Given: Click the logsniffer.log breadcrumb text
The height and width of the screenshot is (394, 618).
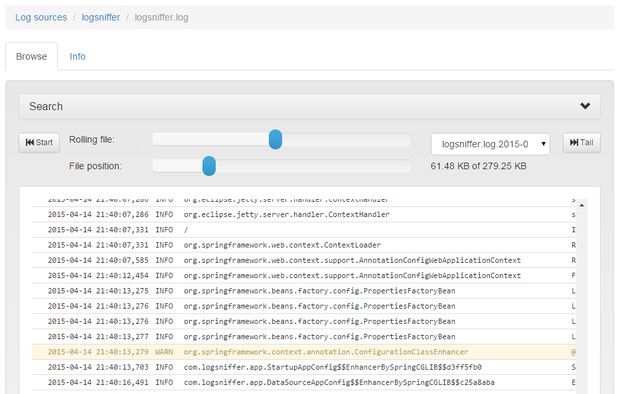Looking at the screenshot, I should pos(162,17).
